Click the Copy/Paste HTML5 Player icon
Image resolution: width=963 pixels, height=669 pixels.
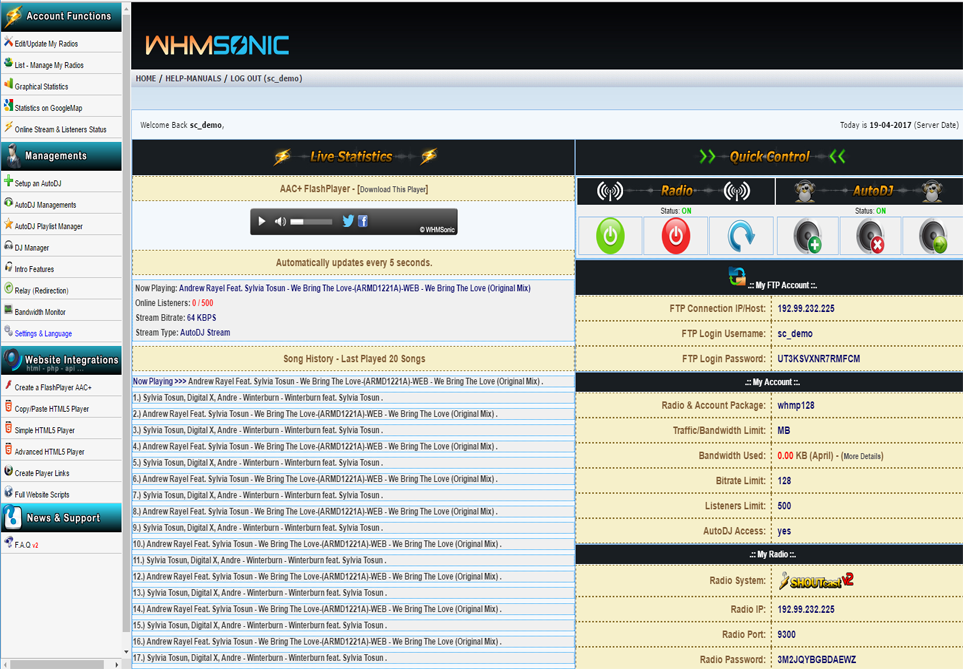(x=9, y=407)
